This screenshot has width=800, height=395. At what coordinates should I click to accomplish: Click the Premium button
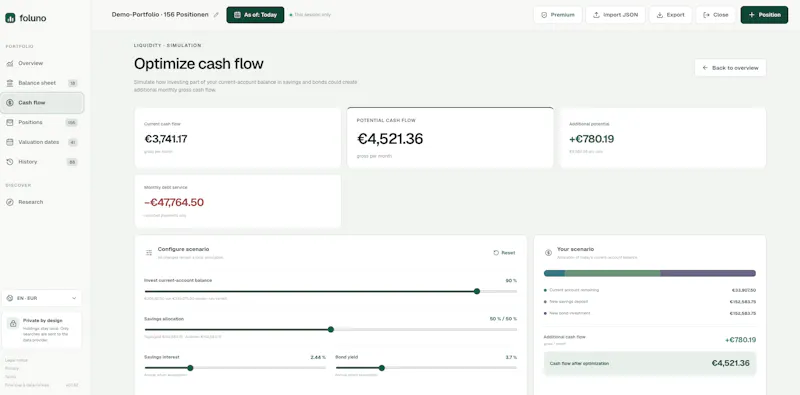[x=558, y=15]
